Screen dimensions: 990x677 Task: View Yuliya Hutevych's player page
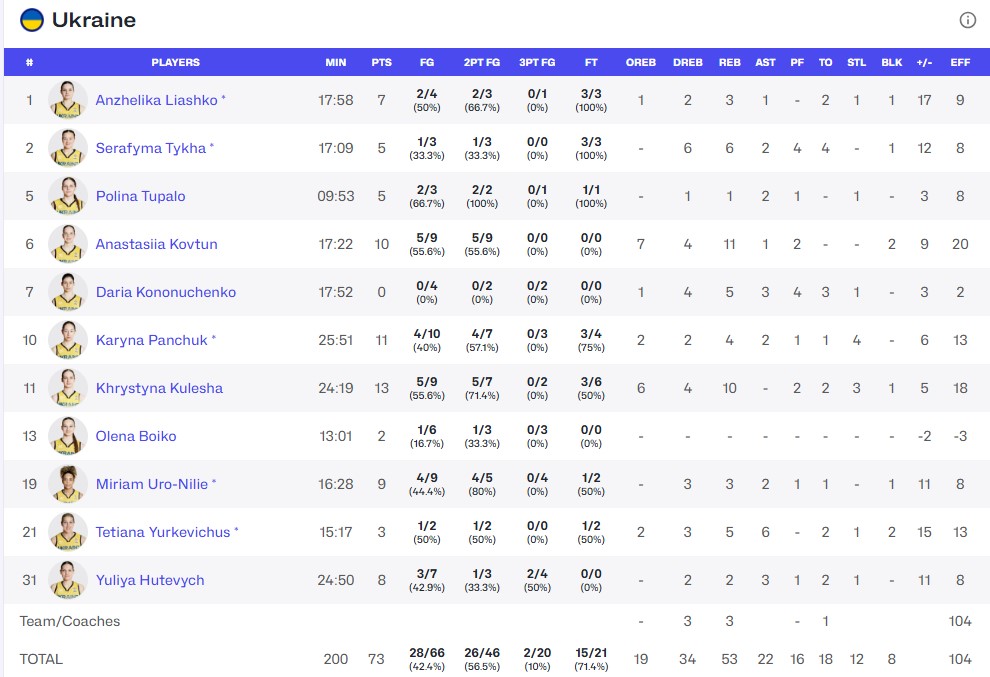coord(150,580)
